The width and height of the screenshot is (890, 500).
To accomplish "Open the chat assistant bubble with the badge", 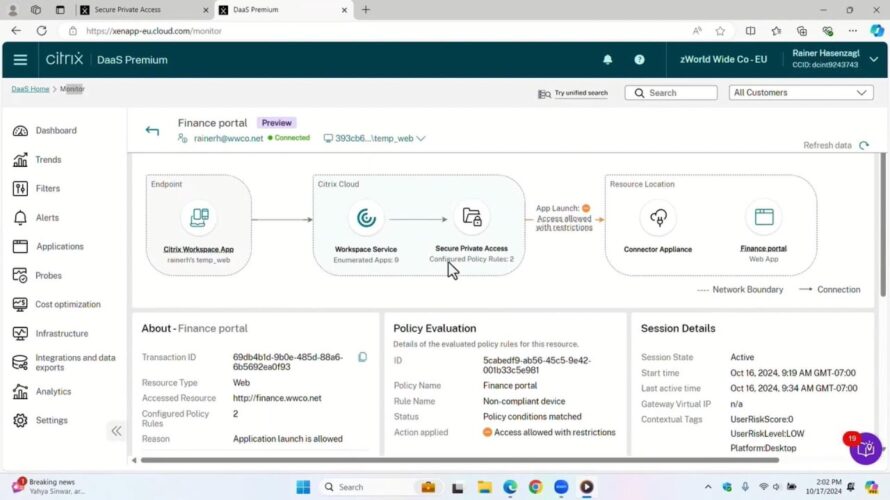I will point(865,448).
